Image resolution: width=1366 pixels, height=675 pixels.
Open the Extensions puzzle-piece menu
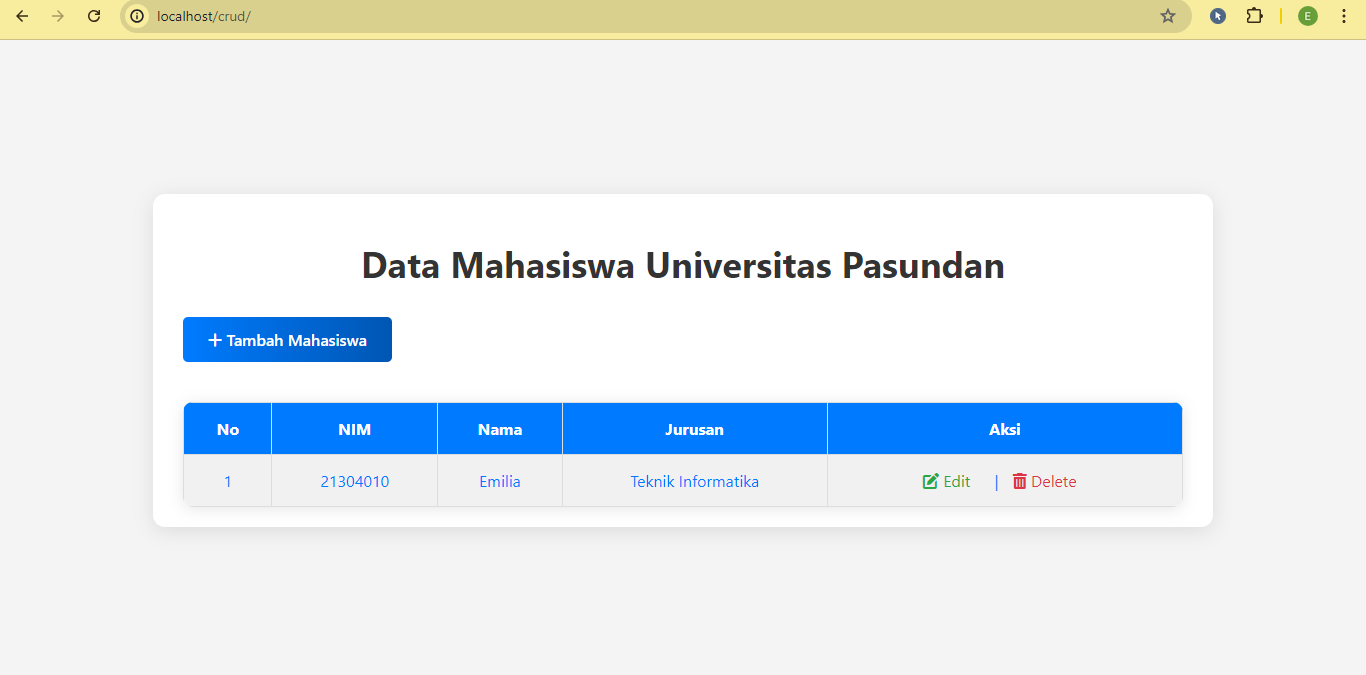click(x=1254, y=16)
